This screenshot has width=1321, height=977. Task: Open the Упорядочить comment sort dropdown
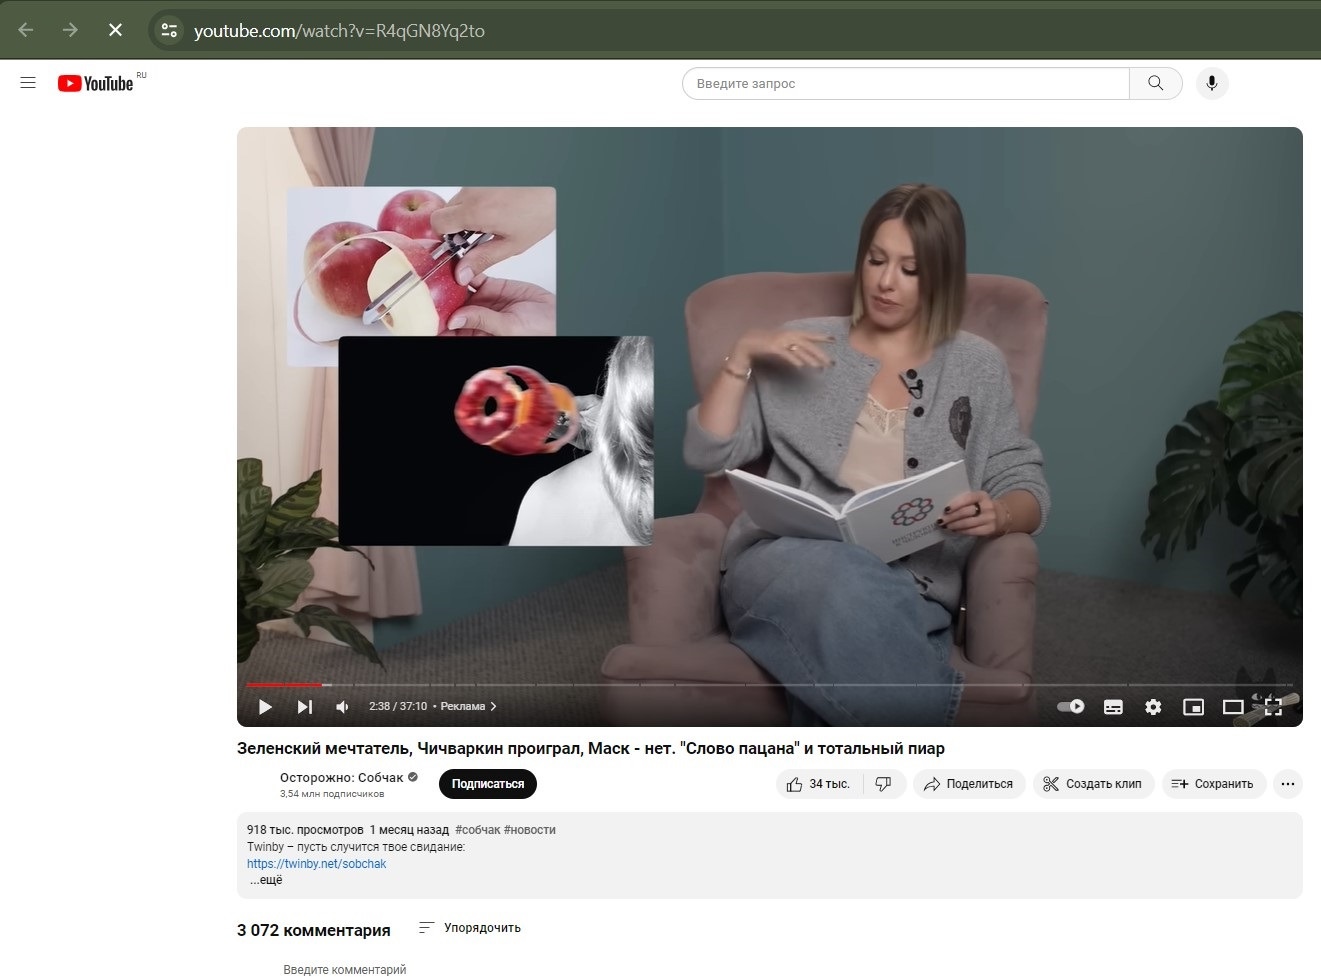[x=470, y=928]
